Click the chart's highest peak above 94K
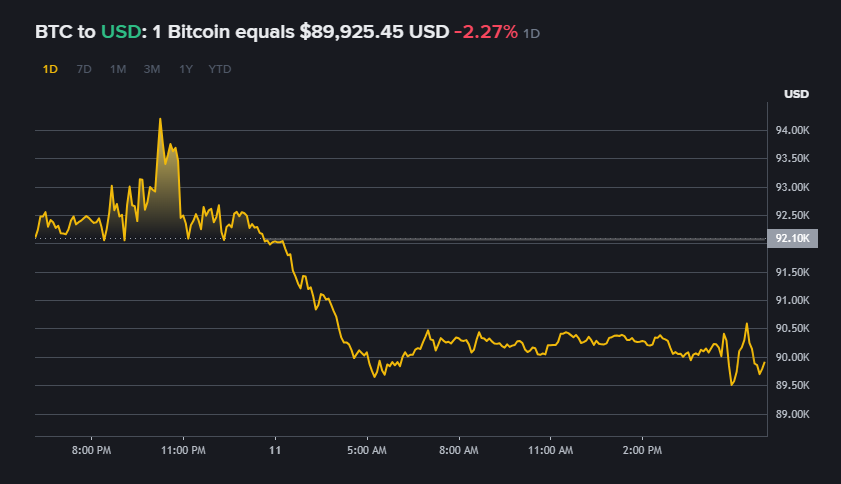The width and height of the screenshot is (841, 484). (x=160, y=119)
